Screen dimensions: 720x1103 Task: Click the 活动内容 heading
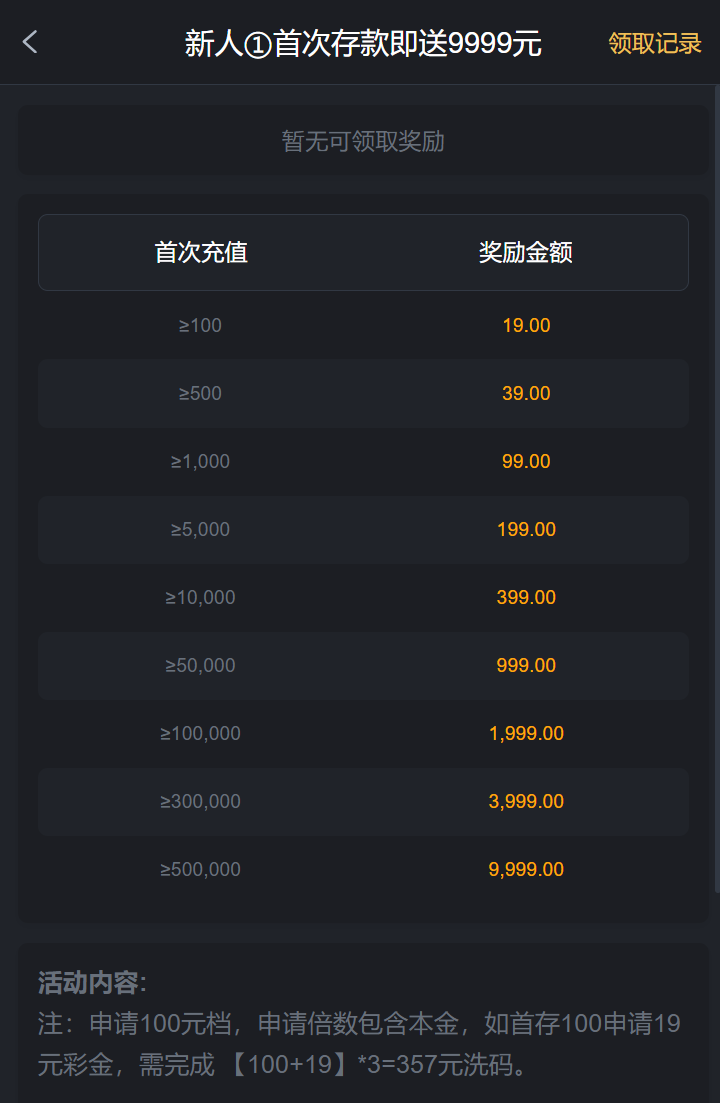point(92,983)
